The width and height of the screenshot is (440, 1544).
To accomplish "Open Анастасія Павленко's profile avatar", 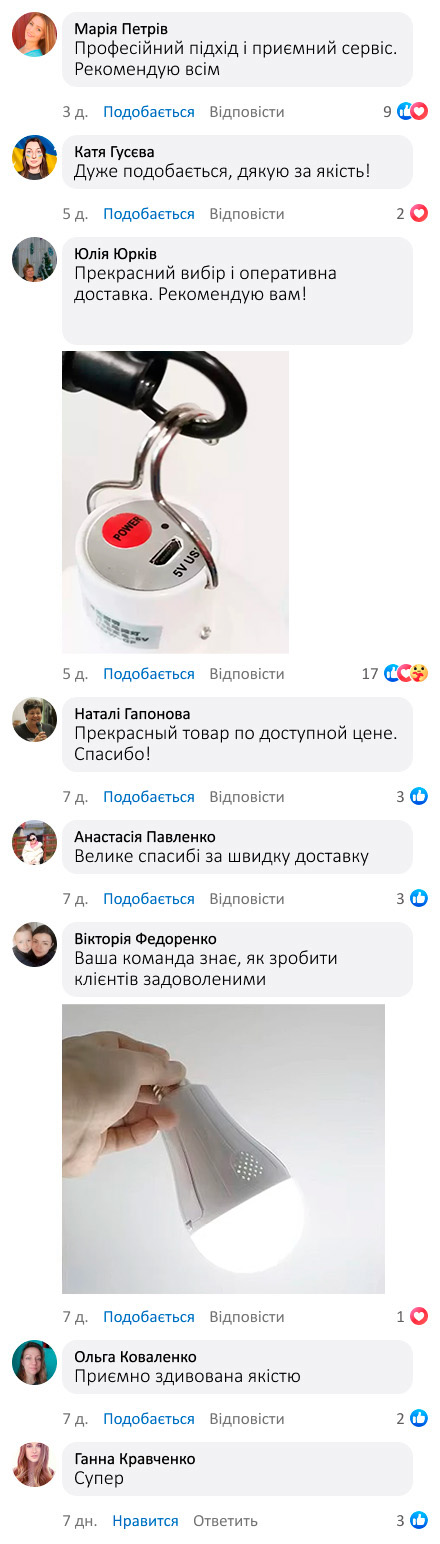I will point(34,842).
